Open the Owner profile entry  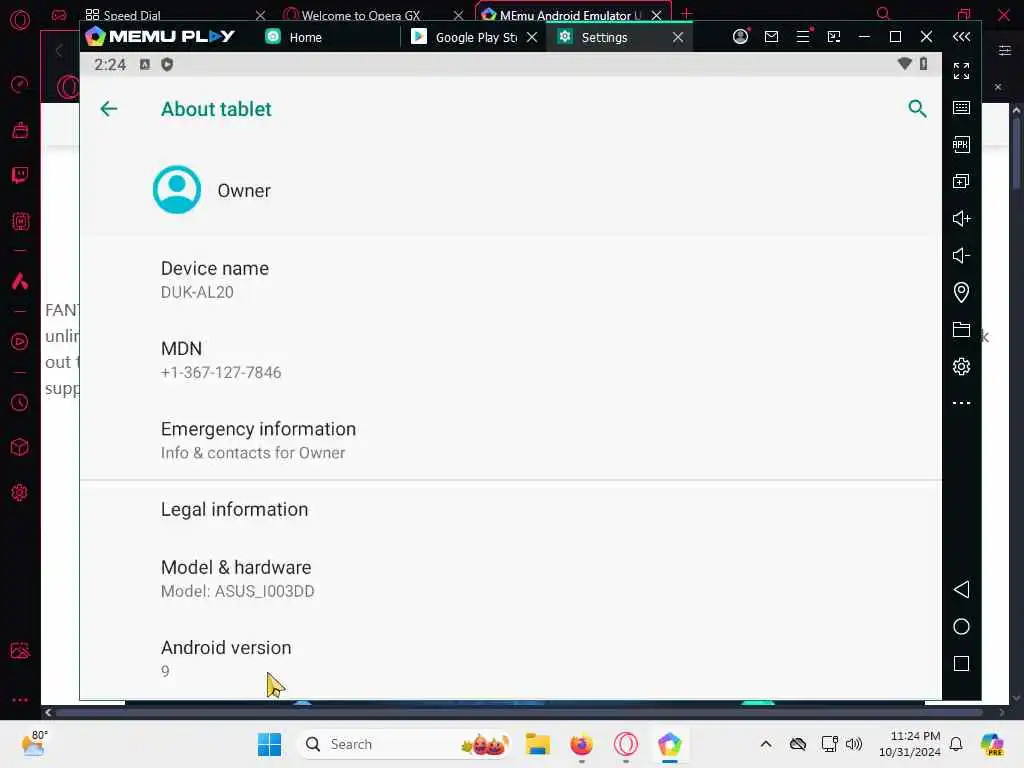pyautogui.click(x=511, y=190)
